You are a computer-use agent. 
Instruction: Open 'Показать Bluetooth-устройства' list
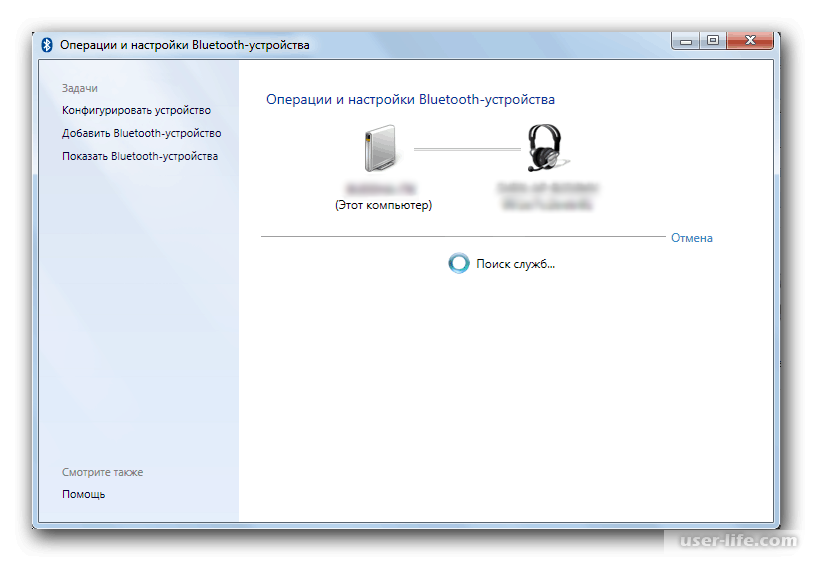pos(139,156)
